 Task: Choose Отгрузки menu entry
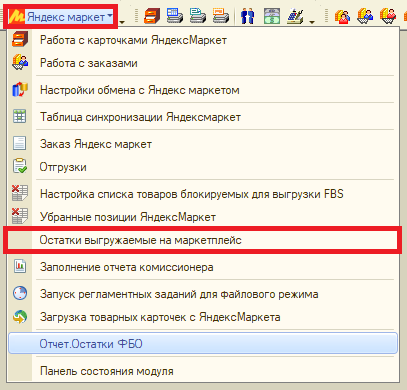click(x=203, y=167)
